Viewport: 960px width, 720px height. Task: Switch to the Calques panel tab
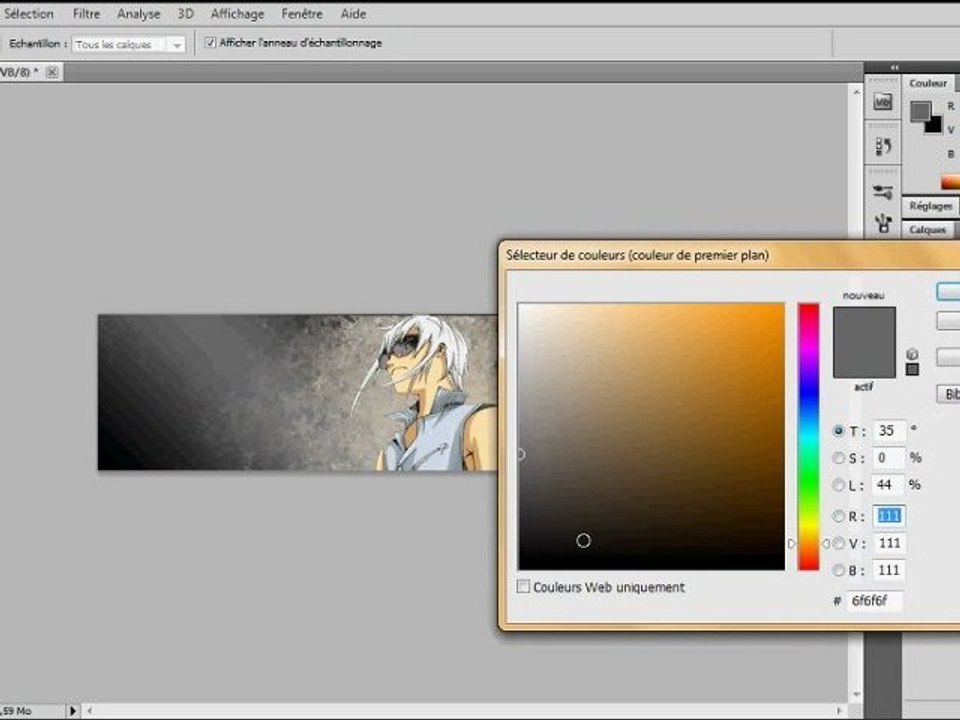click(928, 230)
